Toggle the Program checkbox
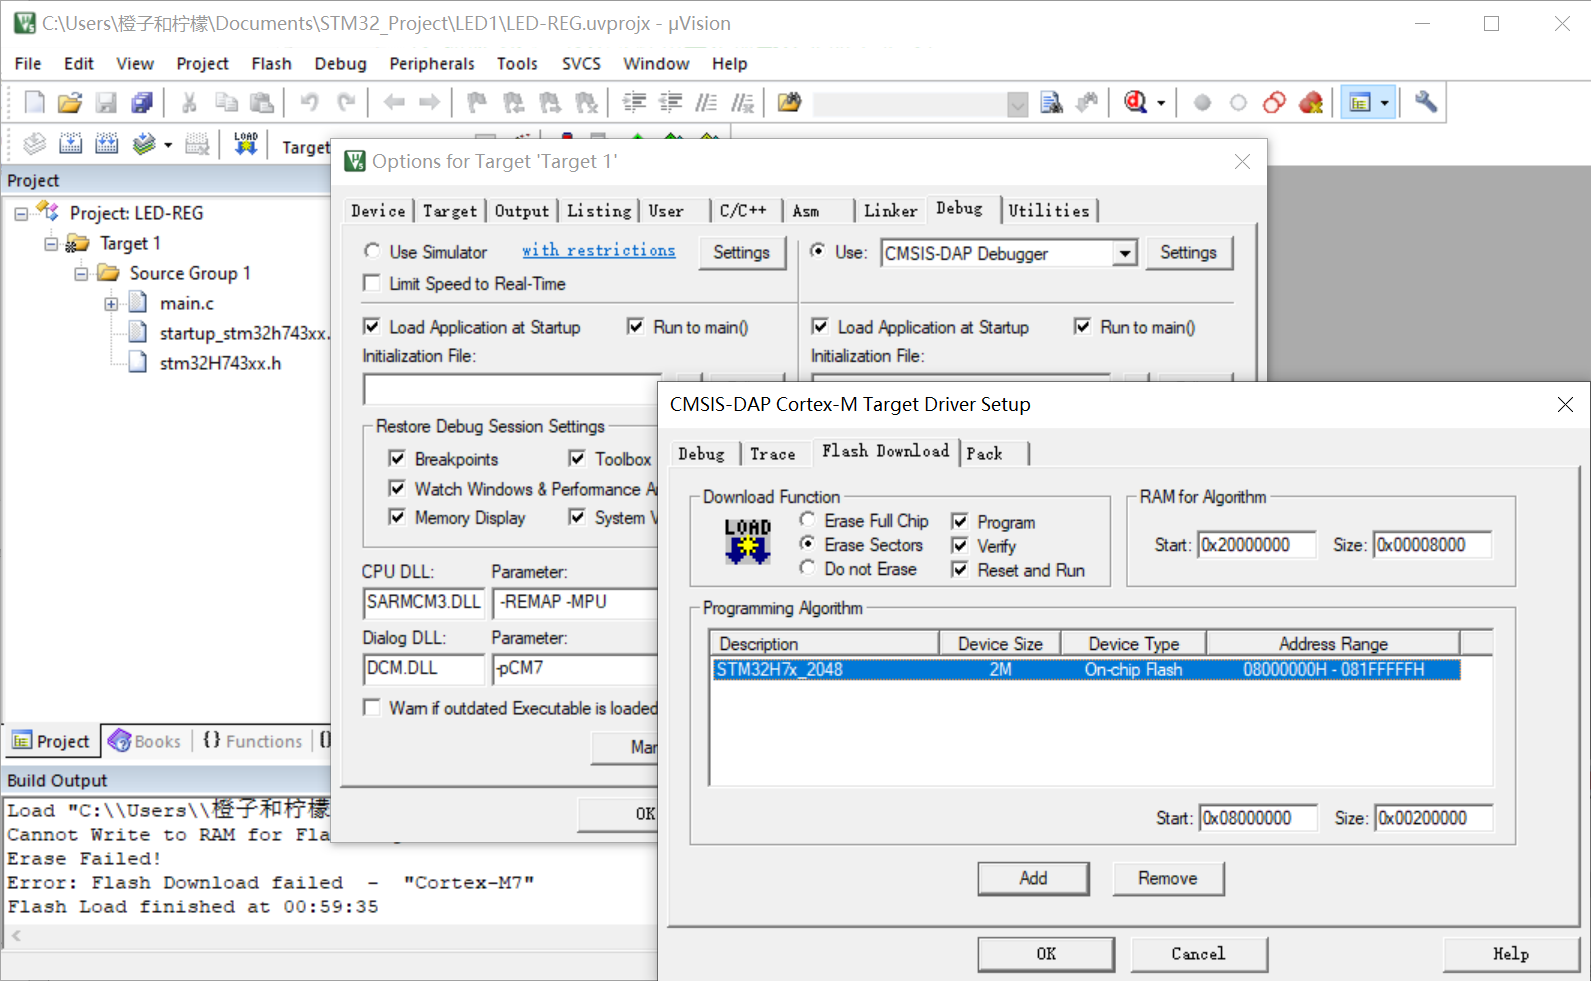 [960, 521]
